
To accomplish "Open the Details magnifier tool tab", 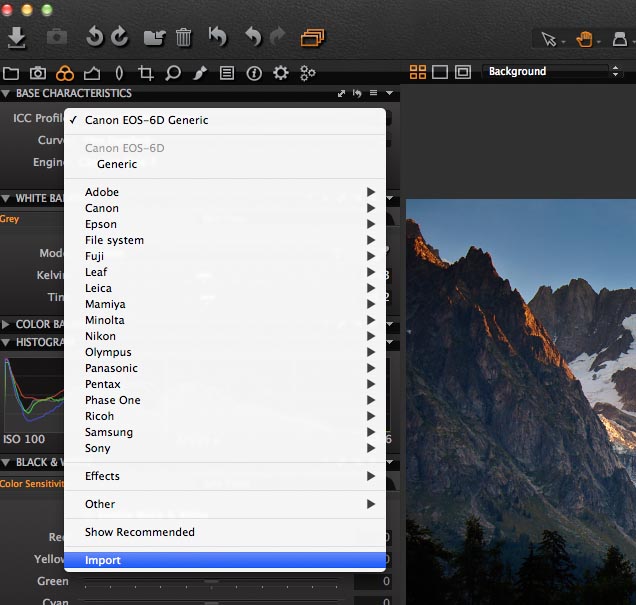I will [x=173, y=73].
